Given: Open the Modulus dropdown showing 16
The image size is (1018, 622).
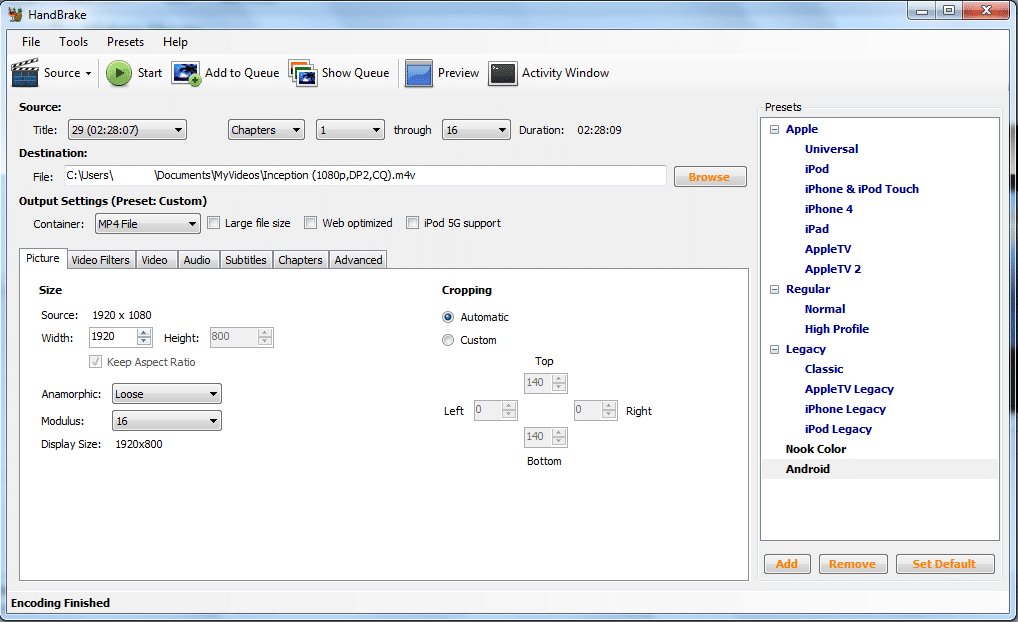Looking at the screenshot, I should pyautogui.click(x=167, y=421).
